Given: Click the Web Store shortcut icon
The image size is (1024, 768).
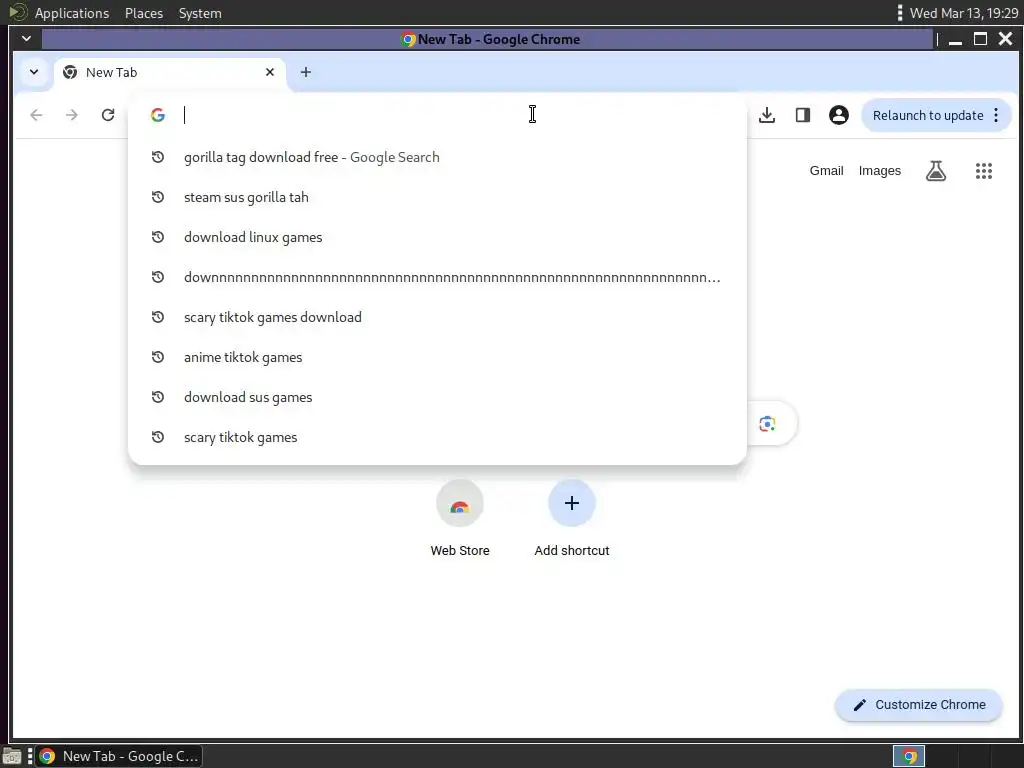Looking at the screenshot, I should [460, 504].
